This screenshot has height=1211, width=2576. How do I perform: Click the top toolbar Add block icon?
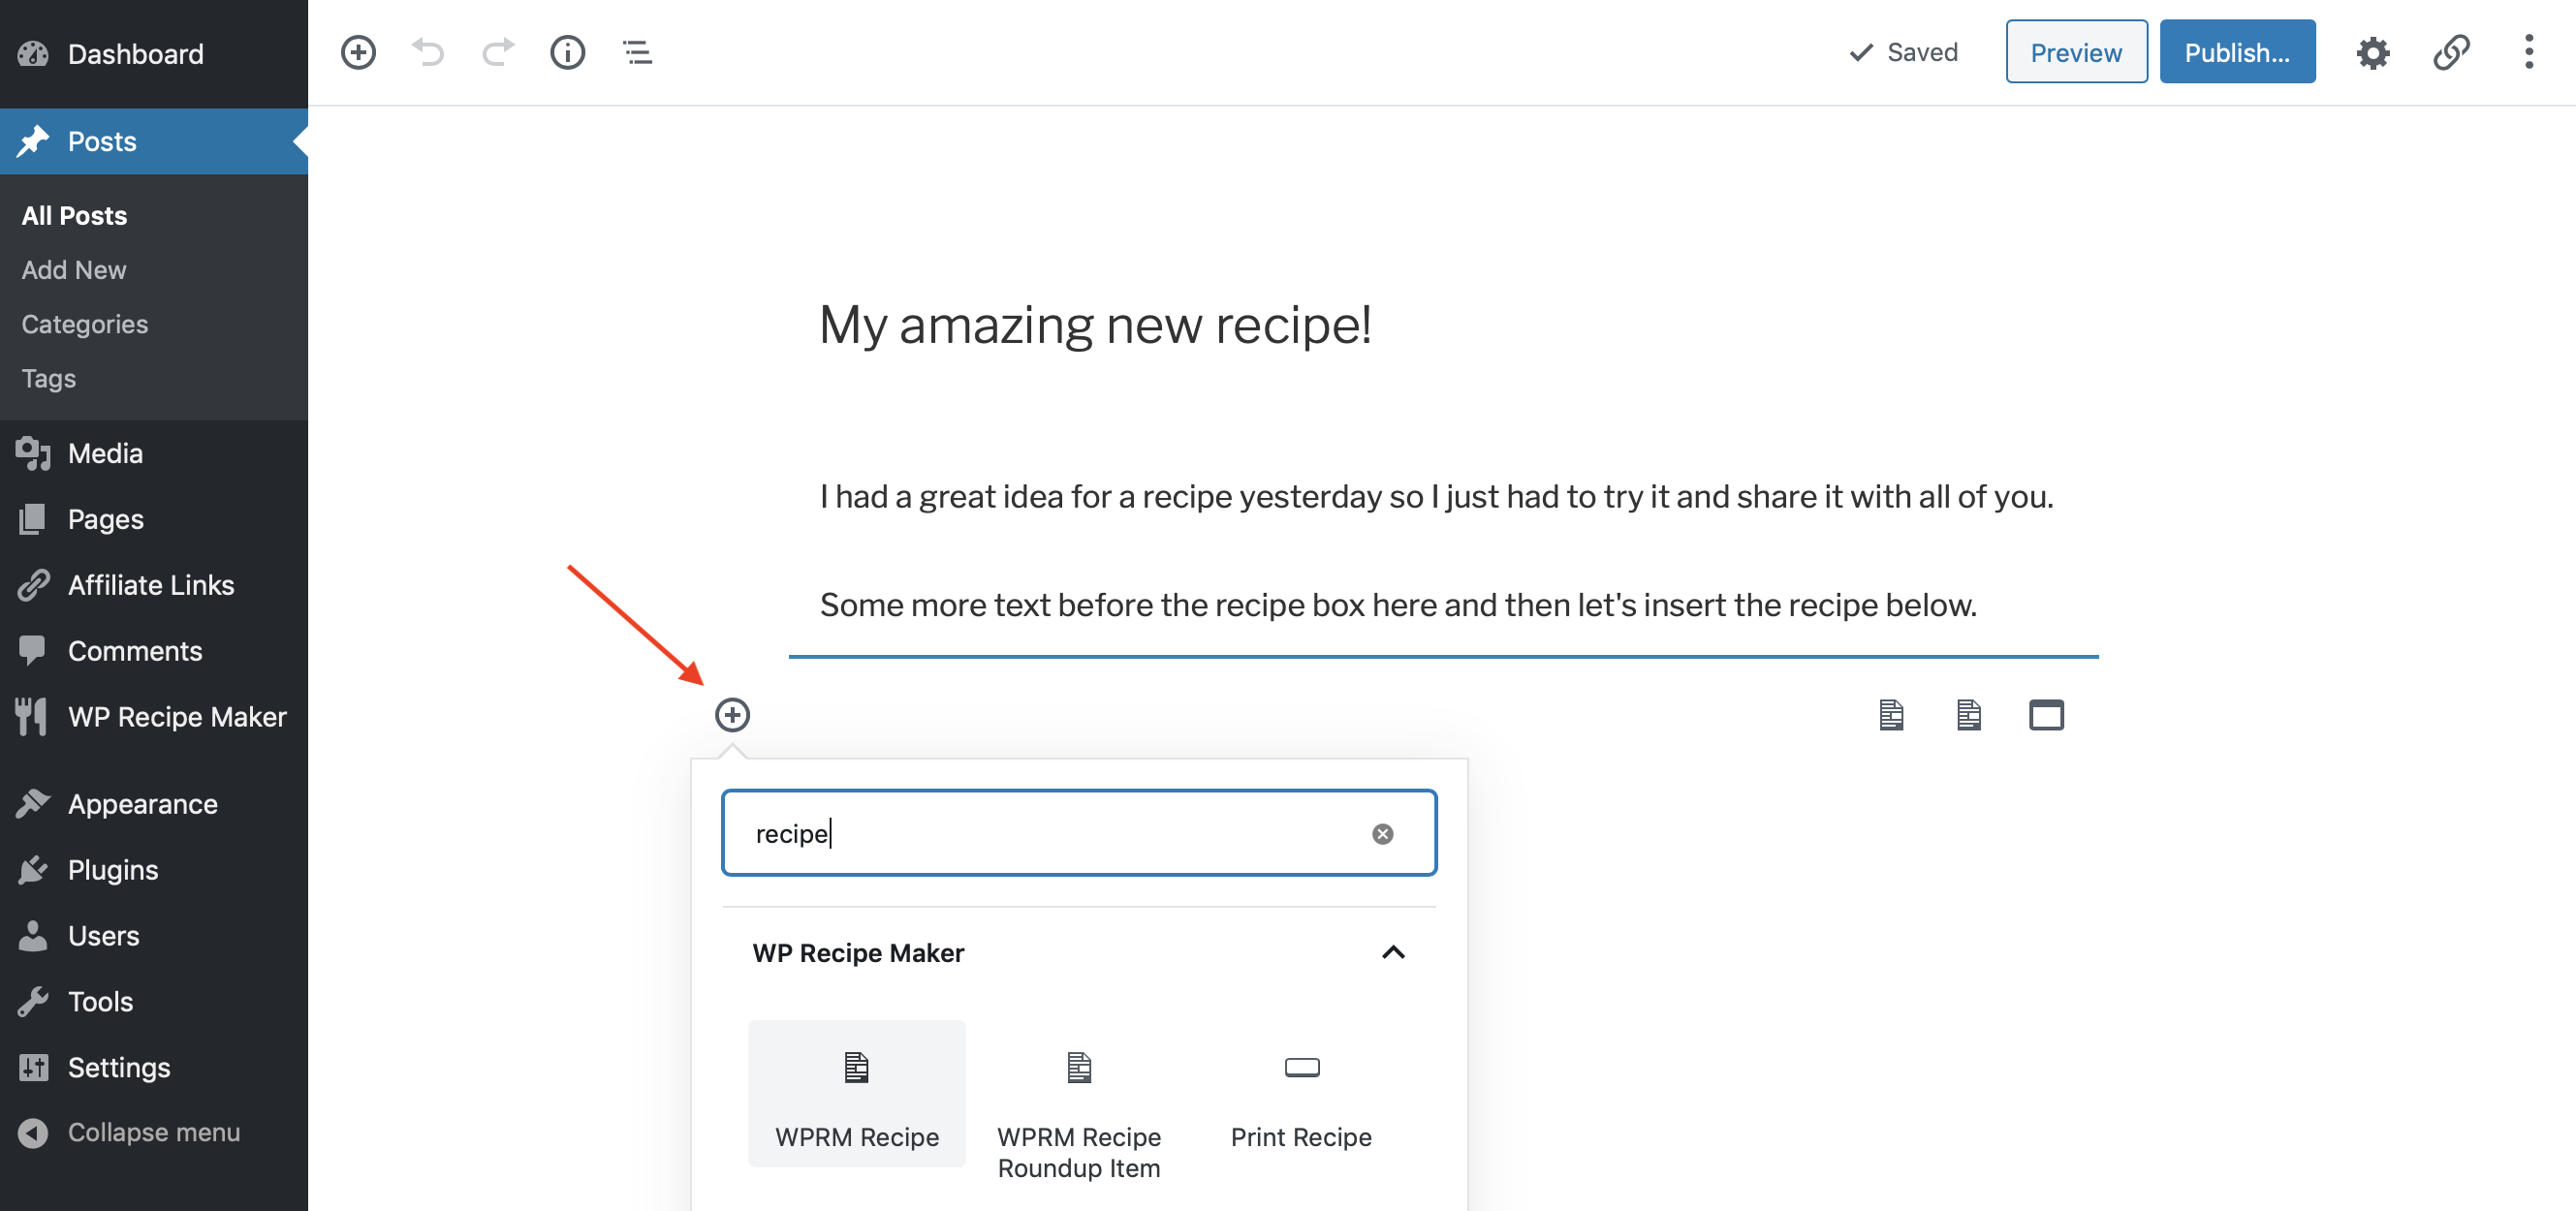coord(358,52)
